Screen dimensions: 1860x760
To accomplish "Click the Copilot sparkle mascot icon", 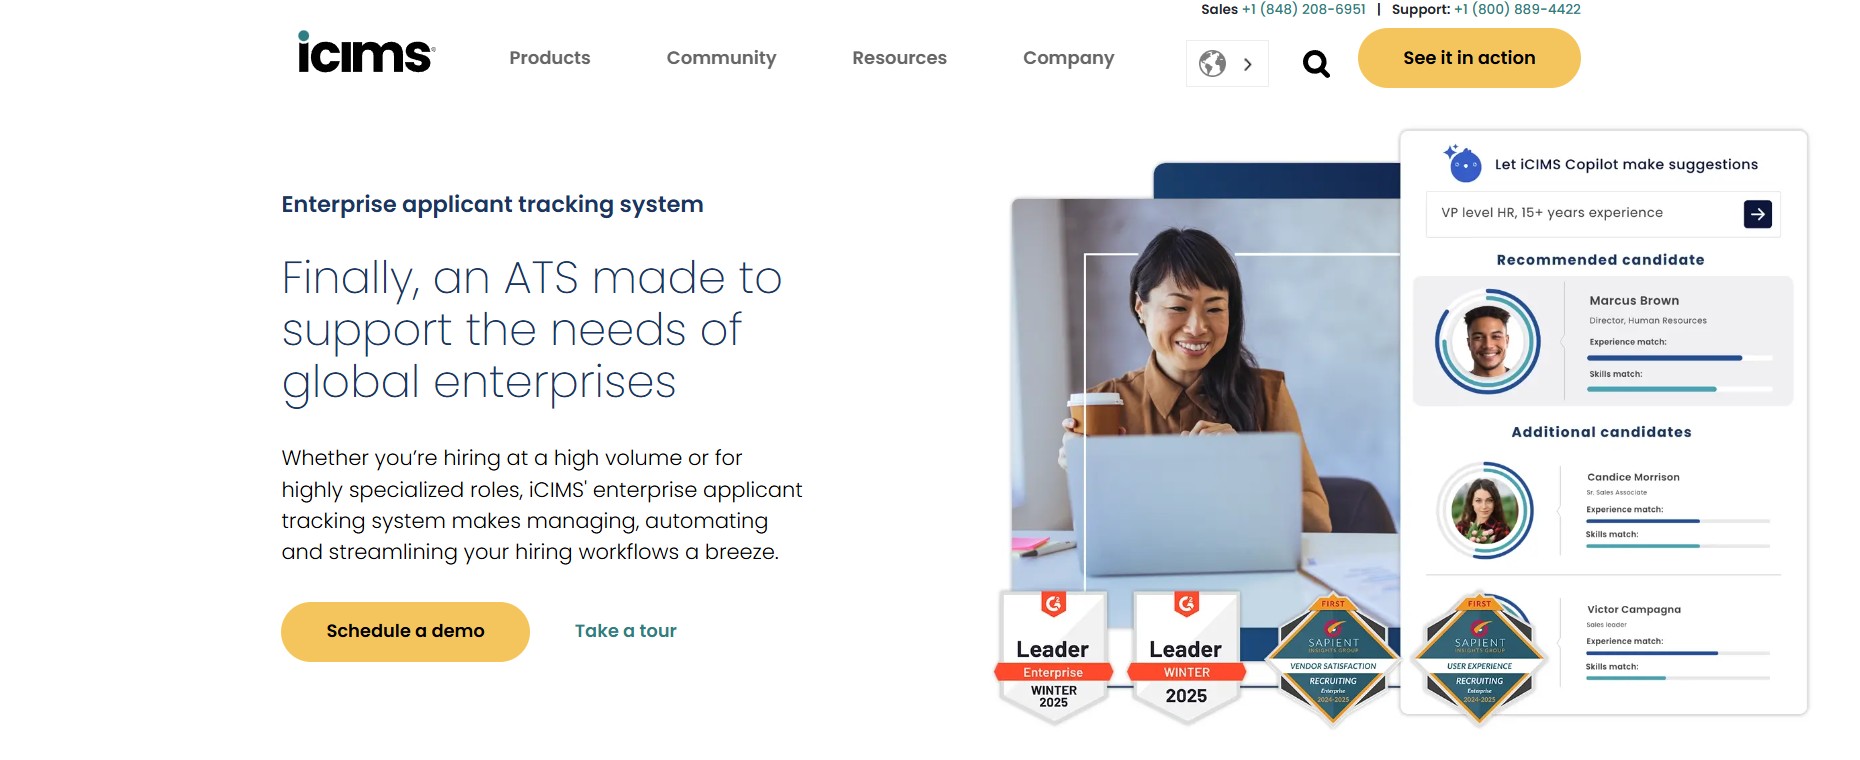I will pyautogui.click(x=1463, y=163).
